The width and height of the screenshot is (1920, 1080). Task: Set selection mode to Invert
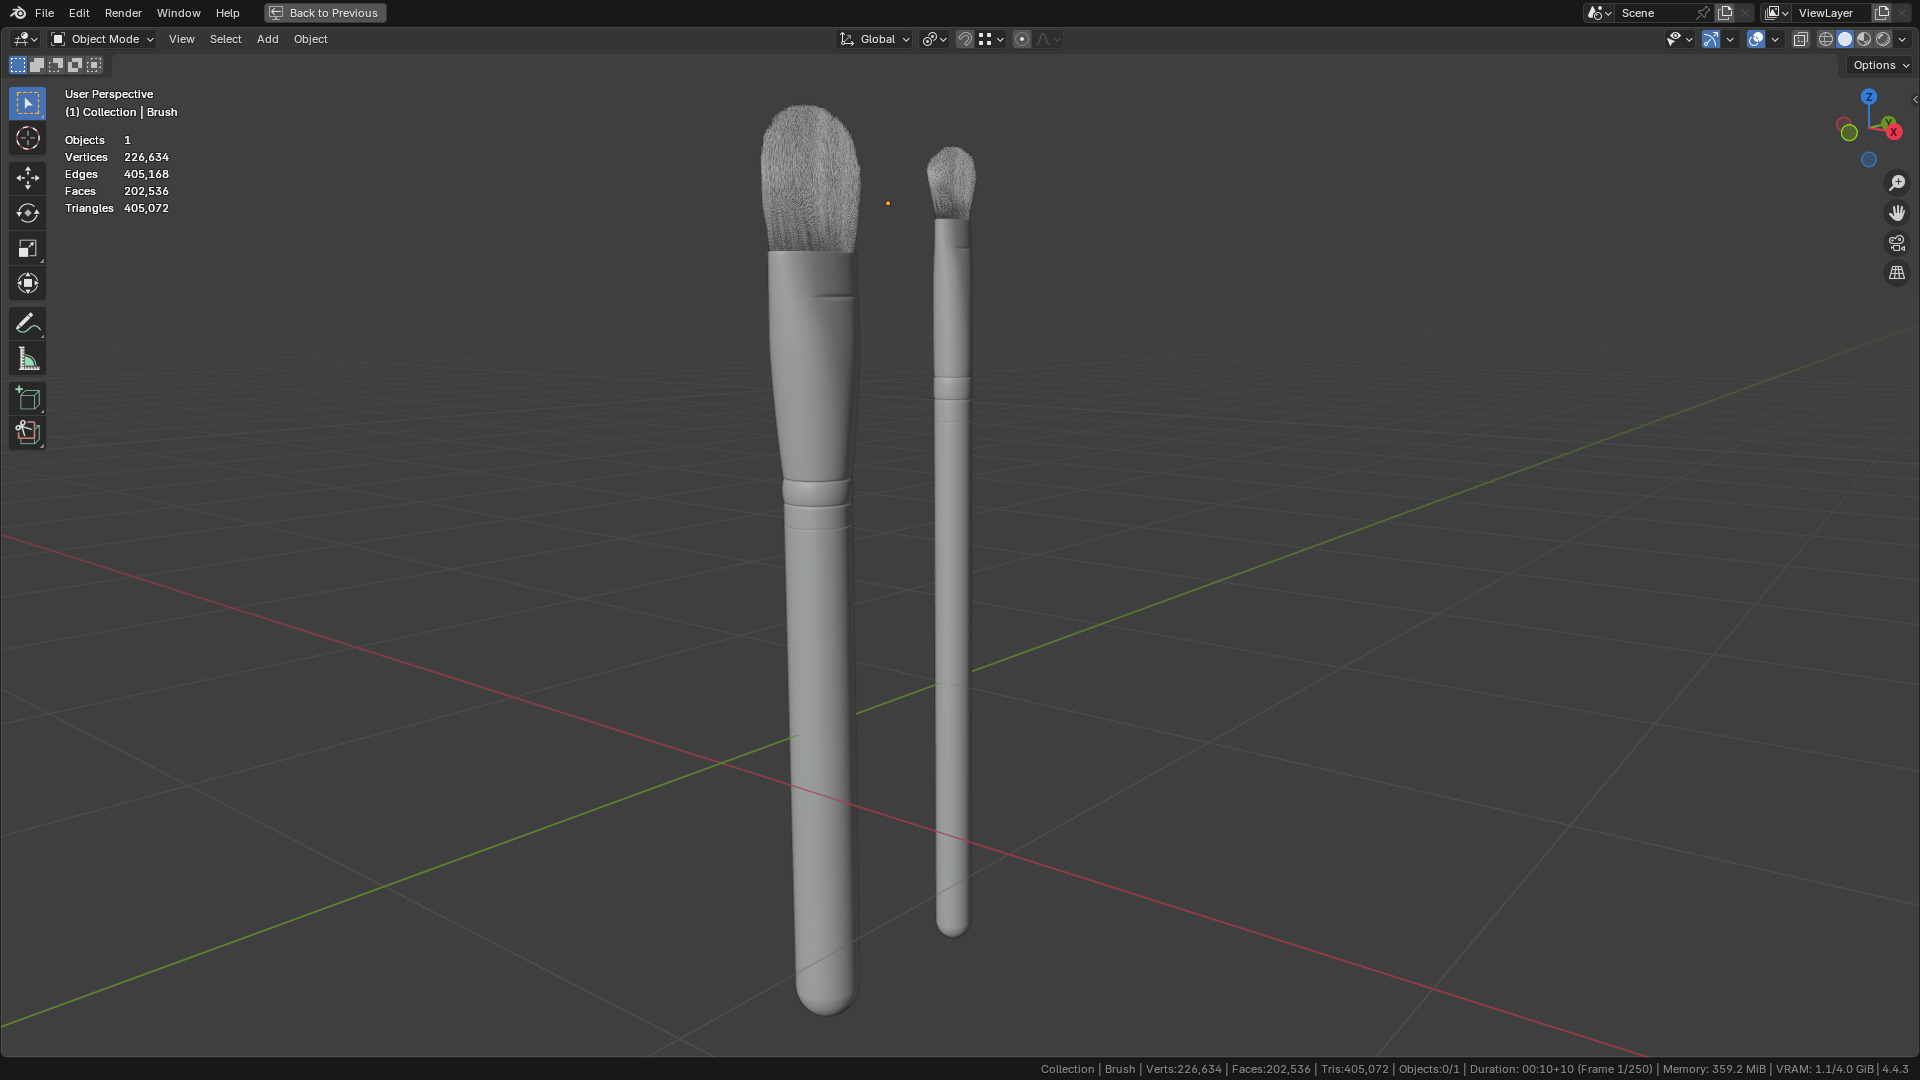pyautogui.click(x=75, y=65)
